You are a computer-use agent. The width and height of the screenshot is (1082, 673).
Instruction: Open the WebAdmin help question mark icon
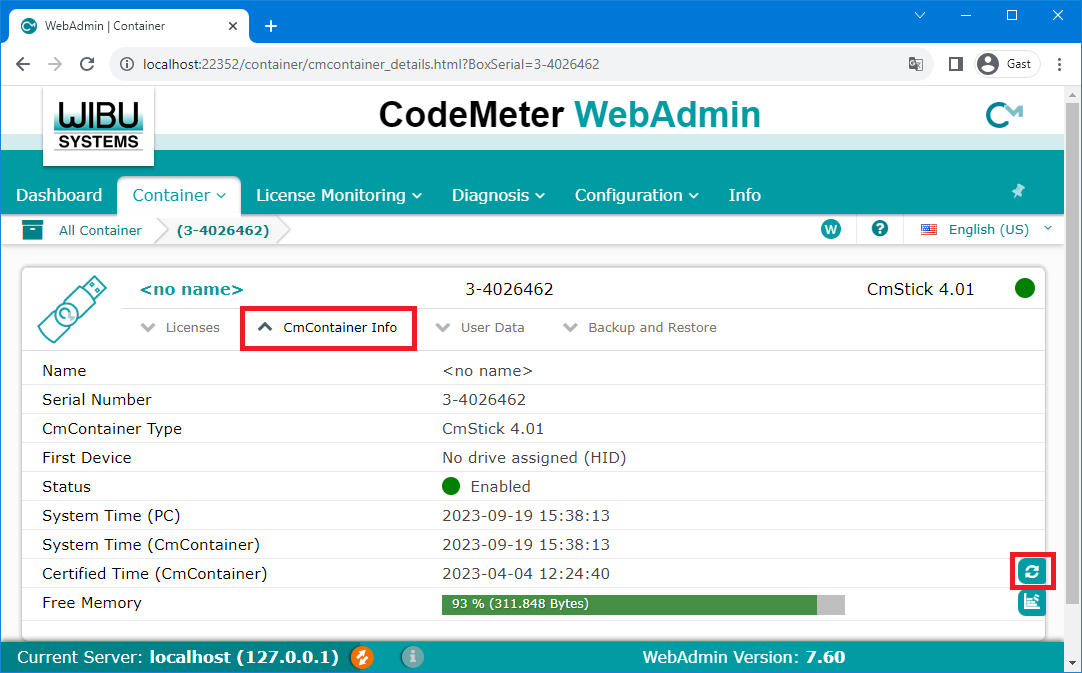pyautogui.click(x=879, y=229)
